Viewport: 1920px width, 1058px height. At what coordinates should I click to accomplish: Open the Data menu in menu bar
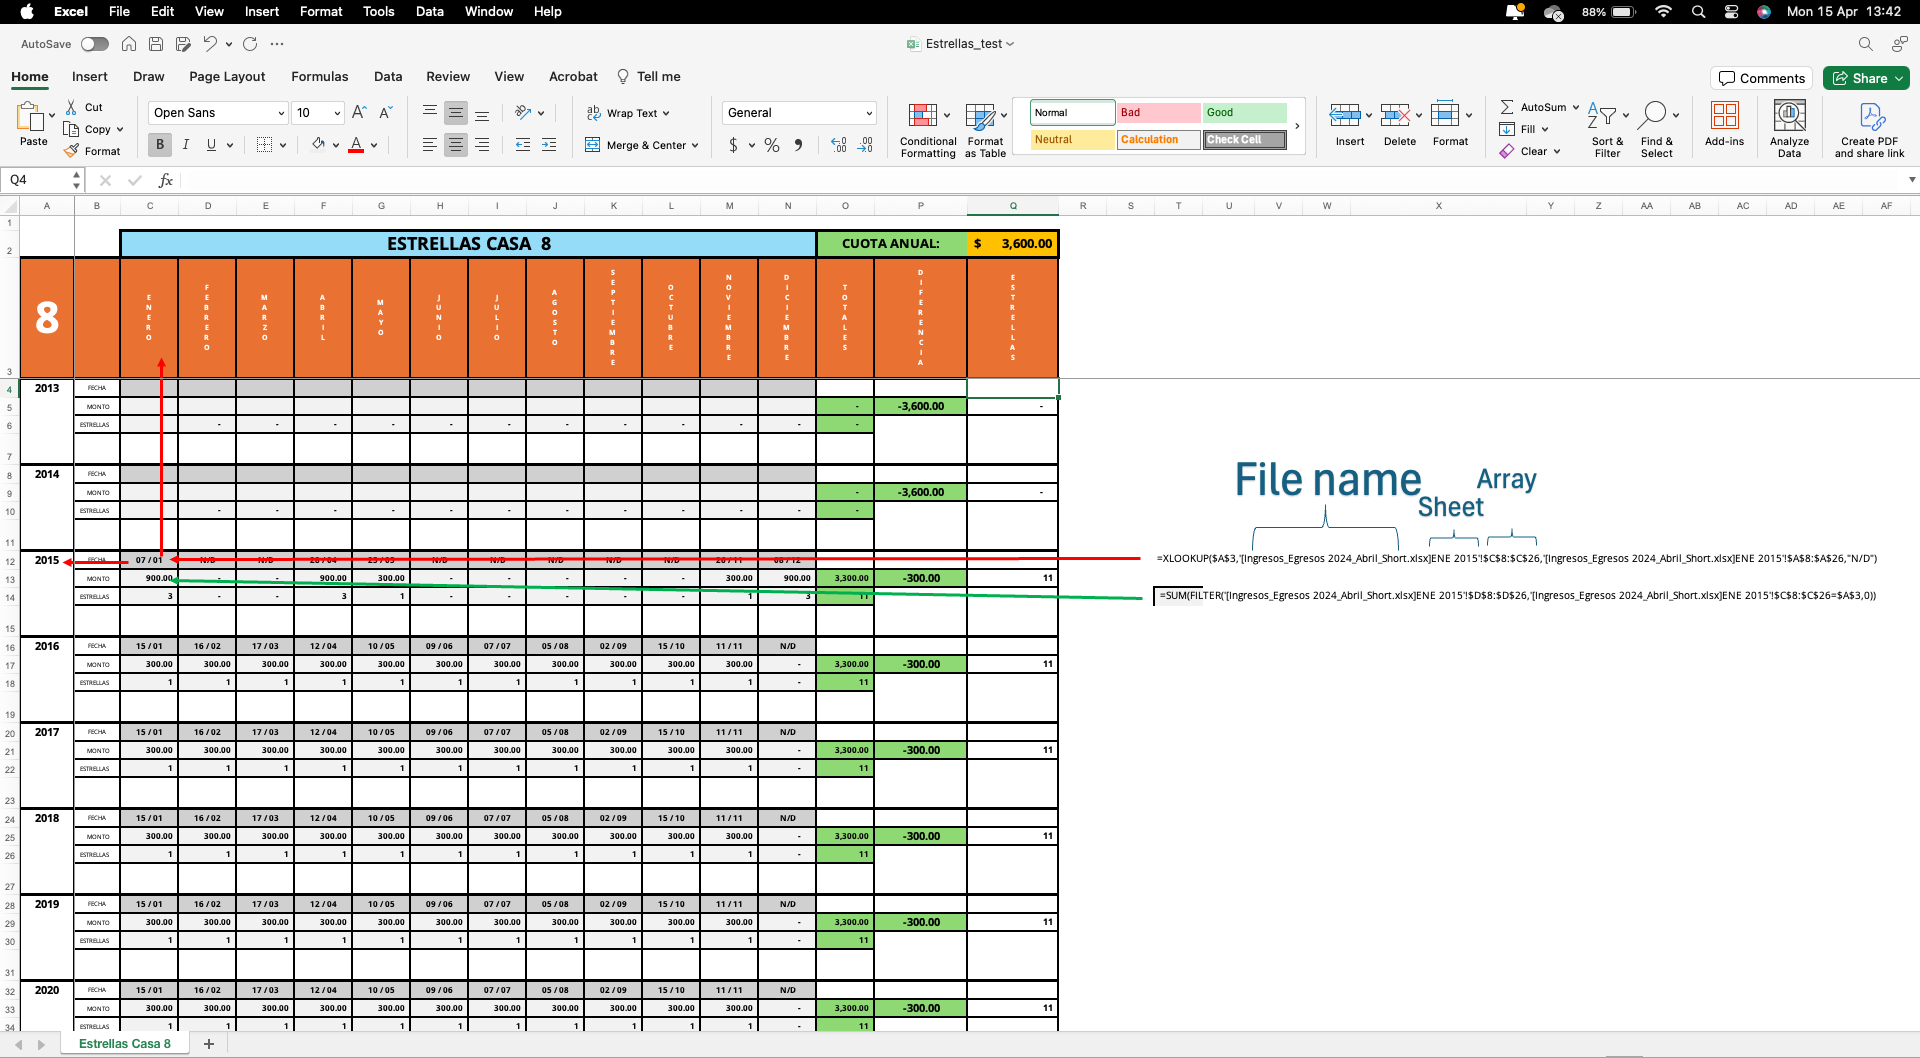429,11
